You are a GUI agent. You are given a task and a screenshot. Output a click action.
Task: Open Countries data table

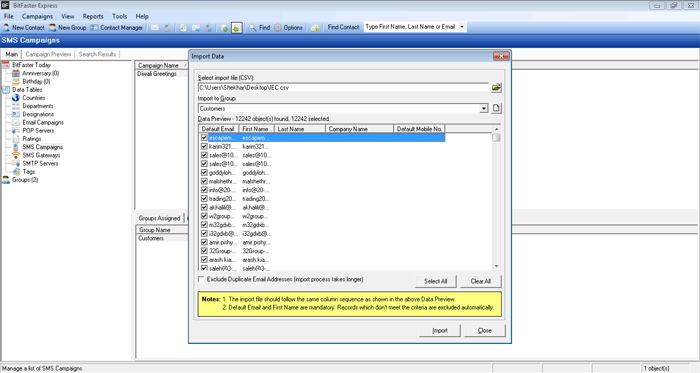click(x=29, y=98)
